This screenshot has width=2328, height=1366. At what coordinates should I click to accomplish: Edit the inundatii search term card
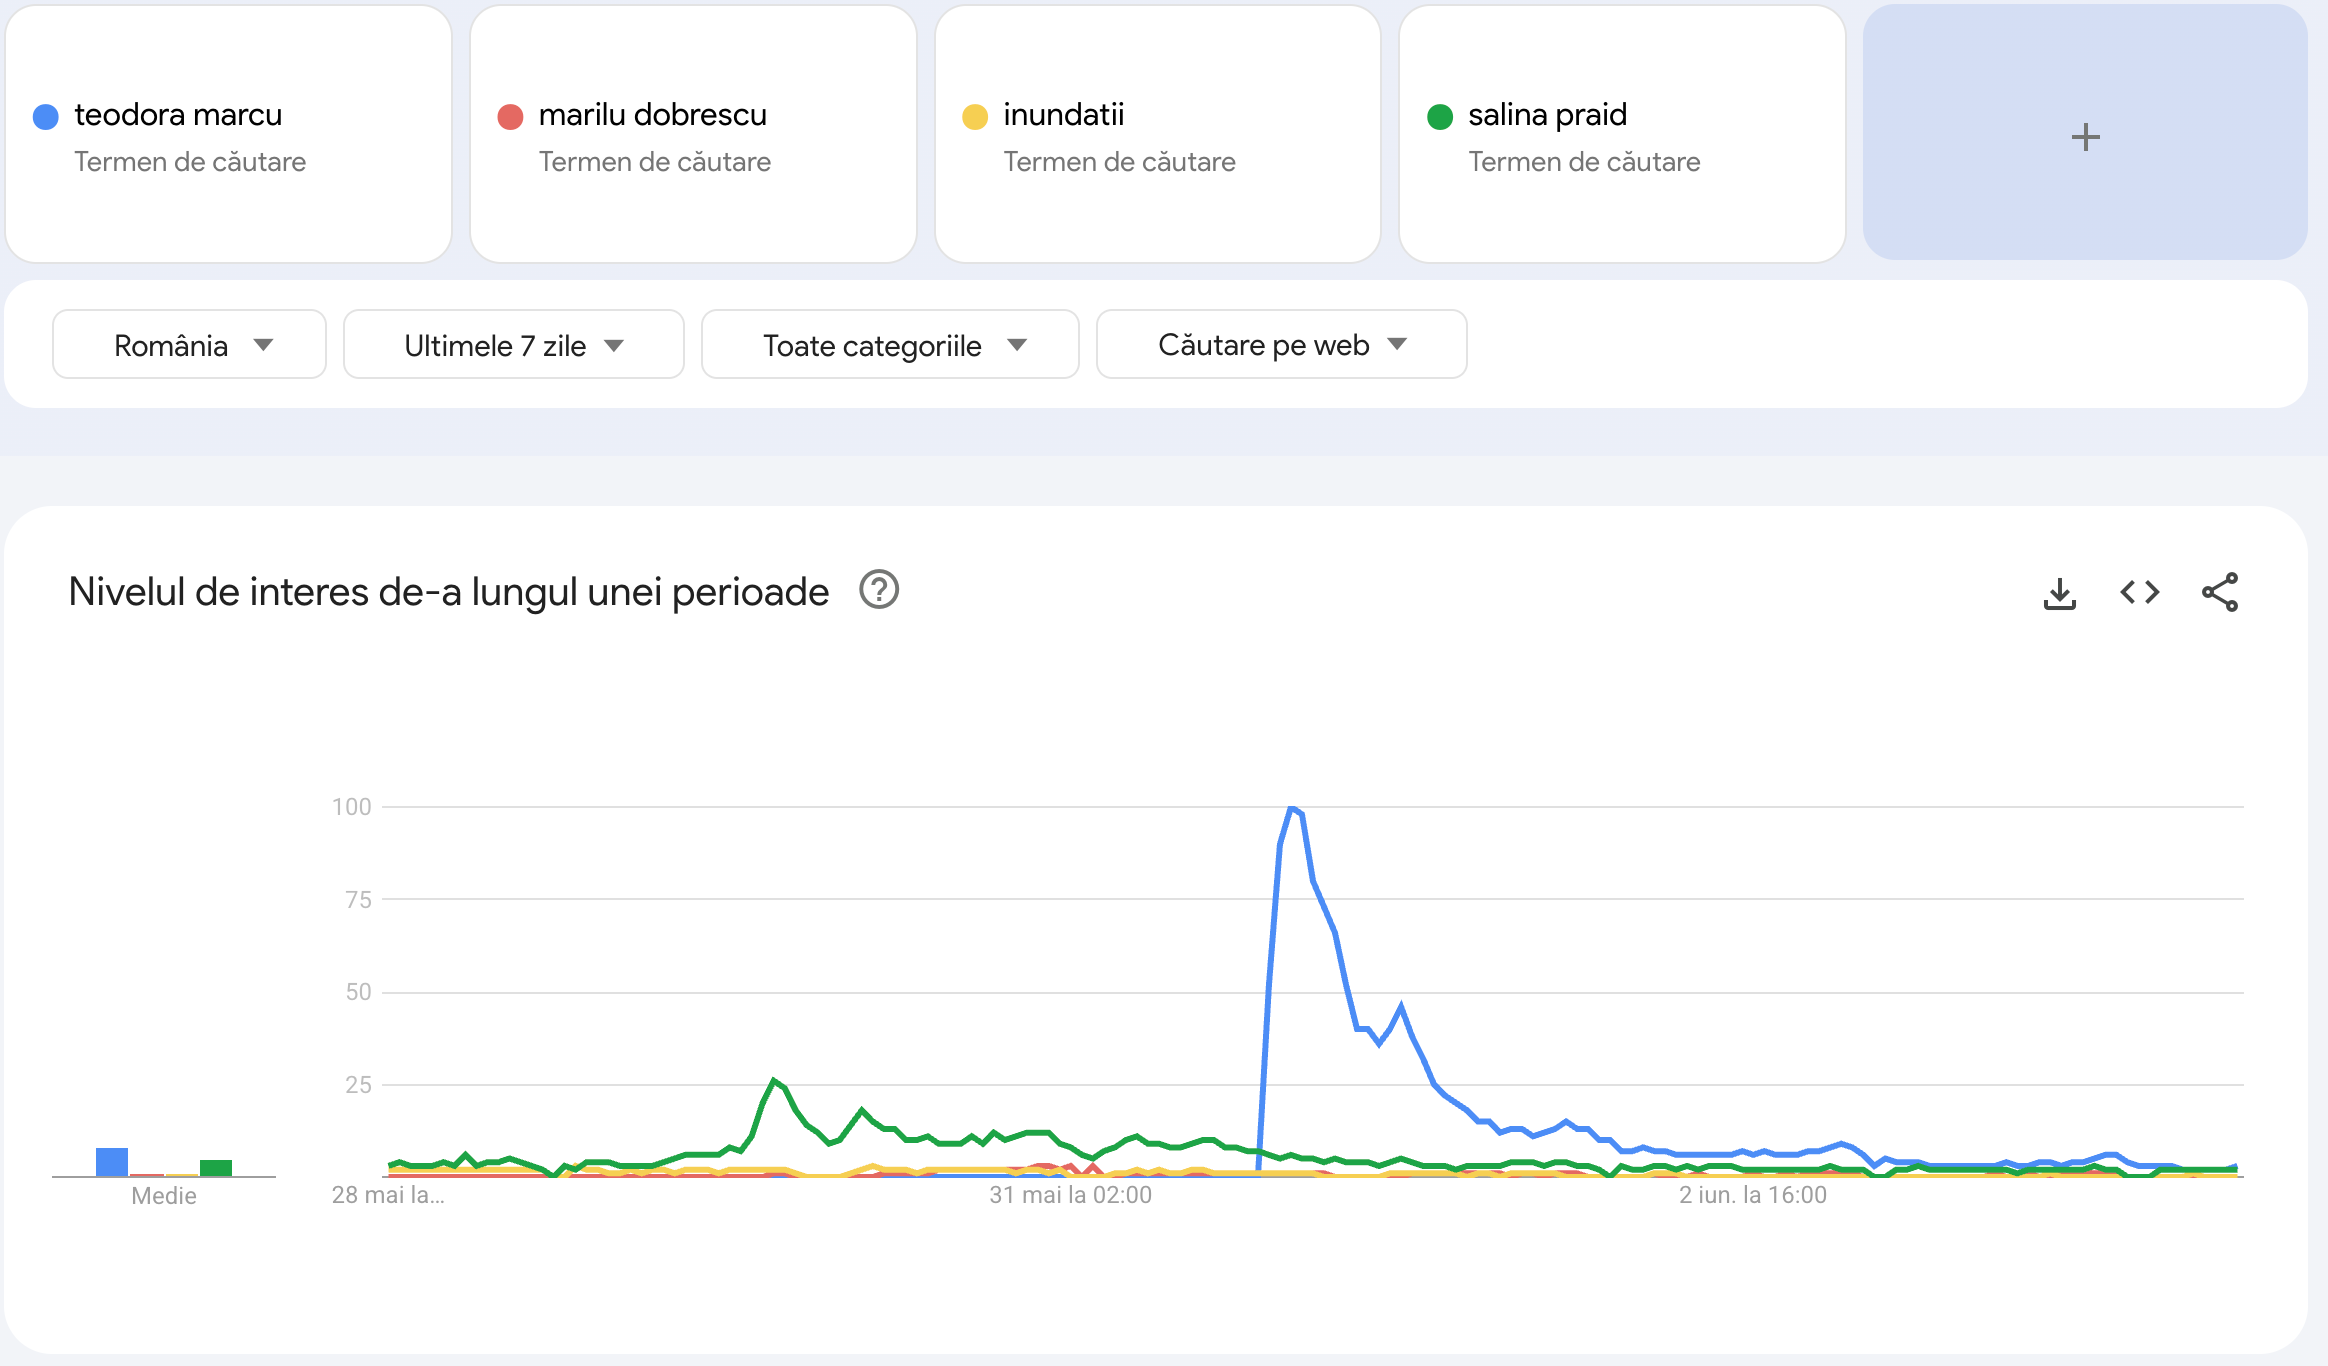[1158, 134]
